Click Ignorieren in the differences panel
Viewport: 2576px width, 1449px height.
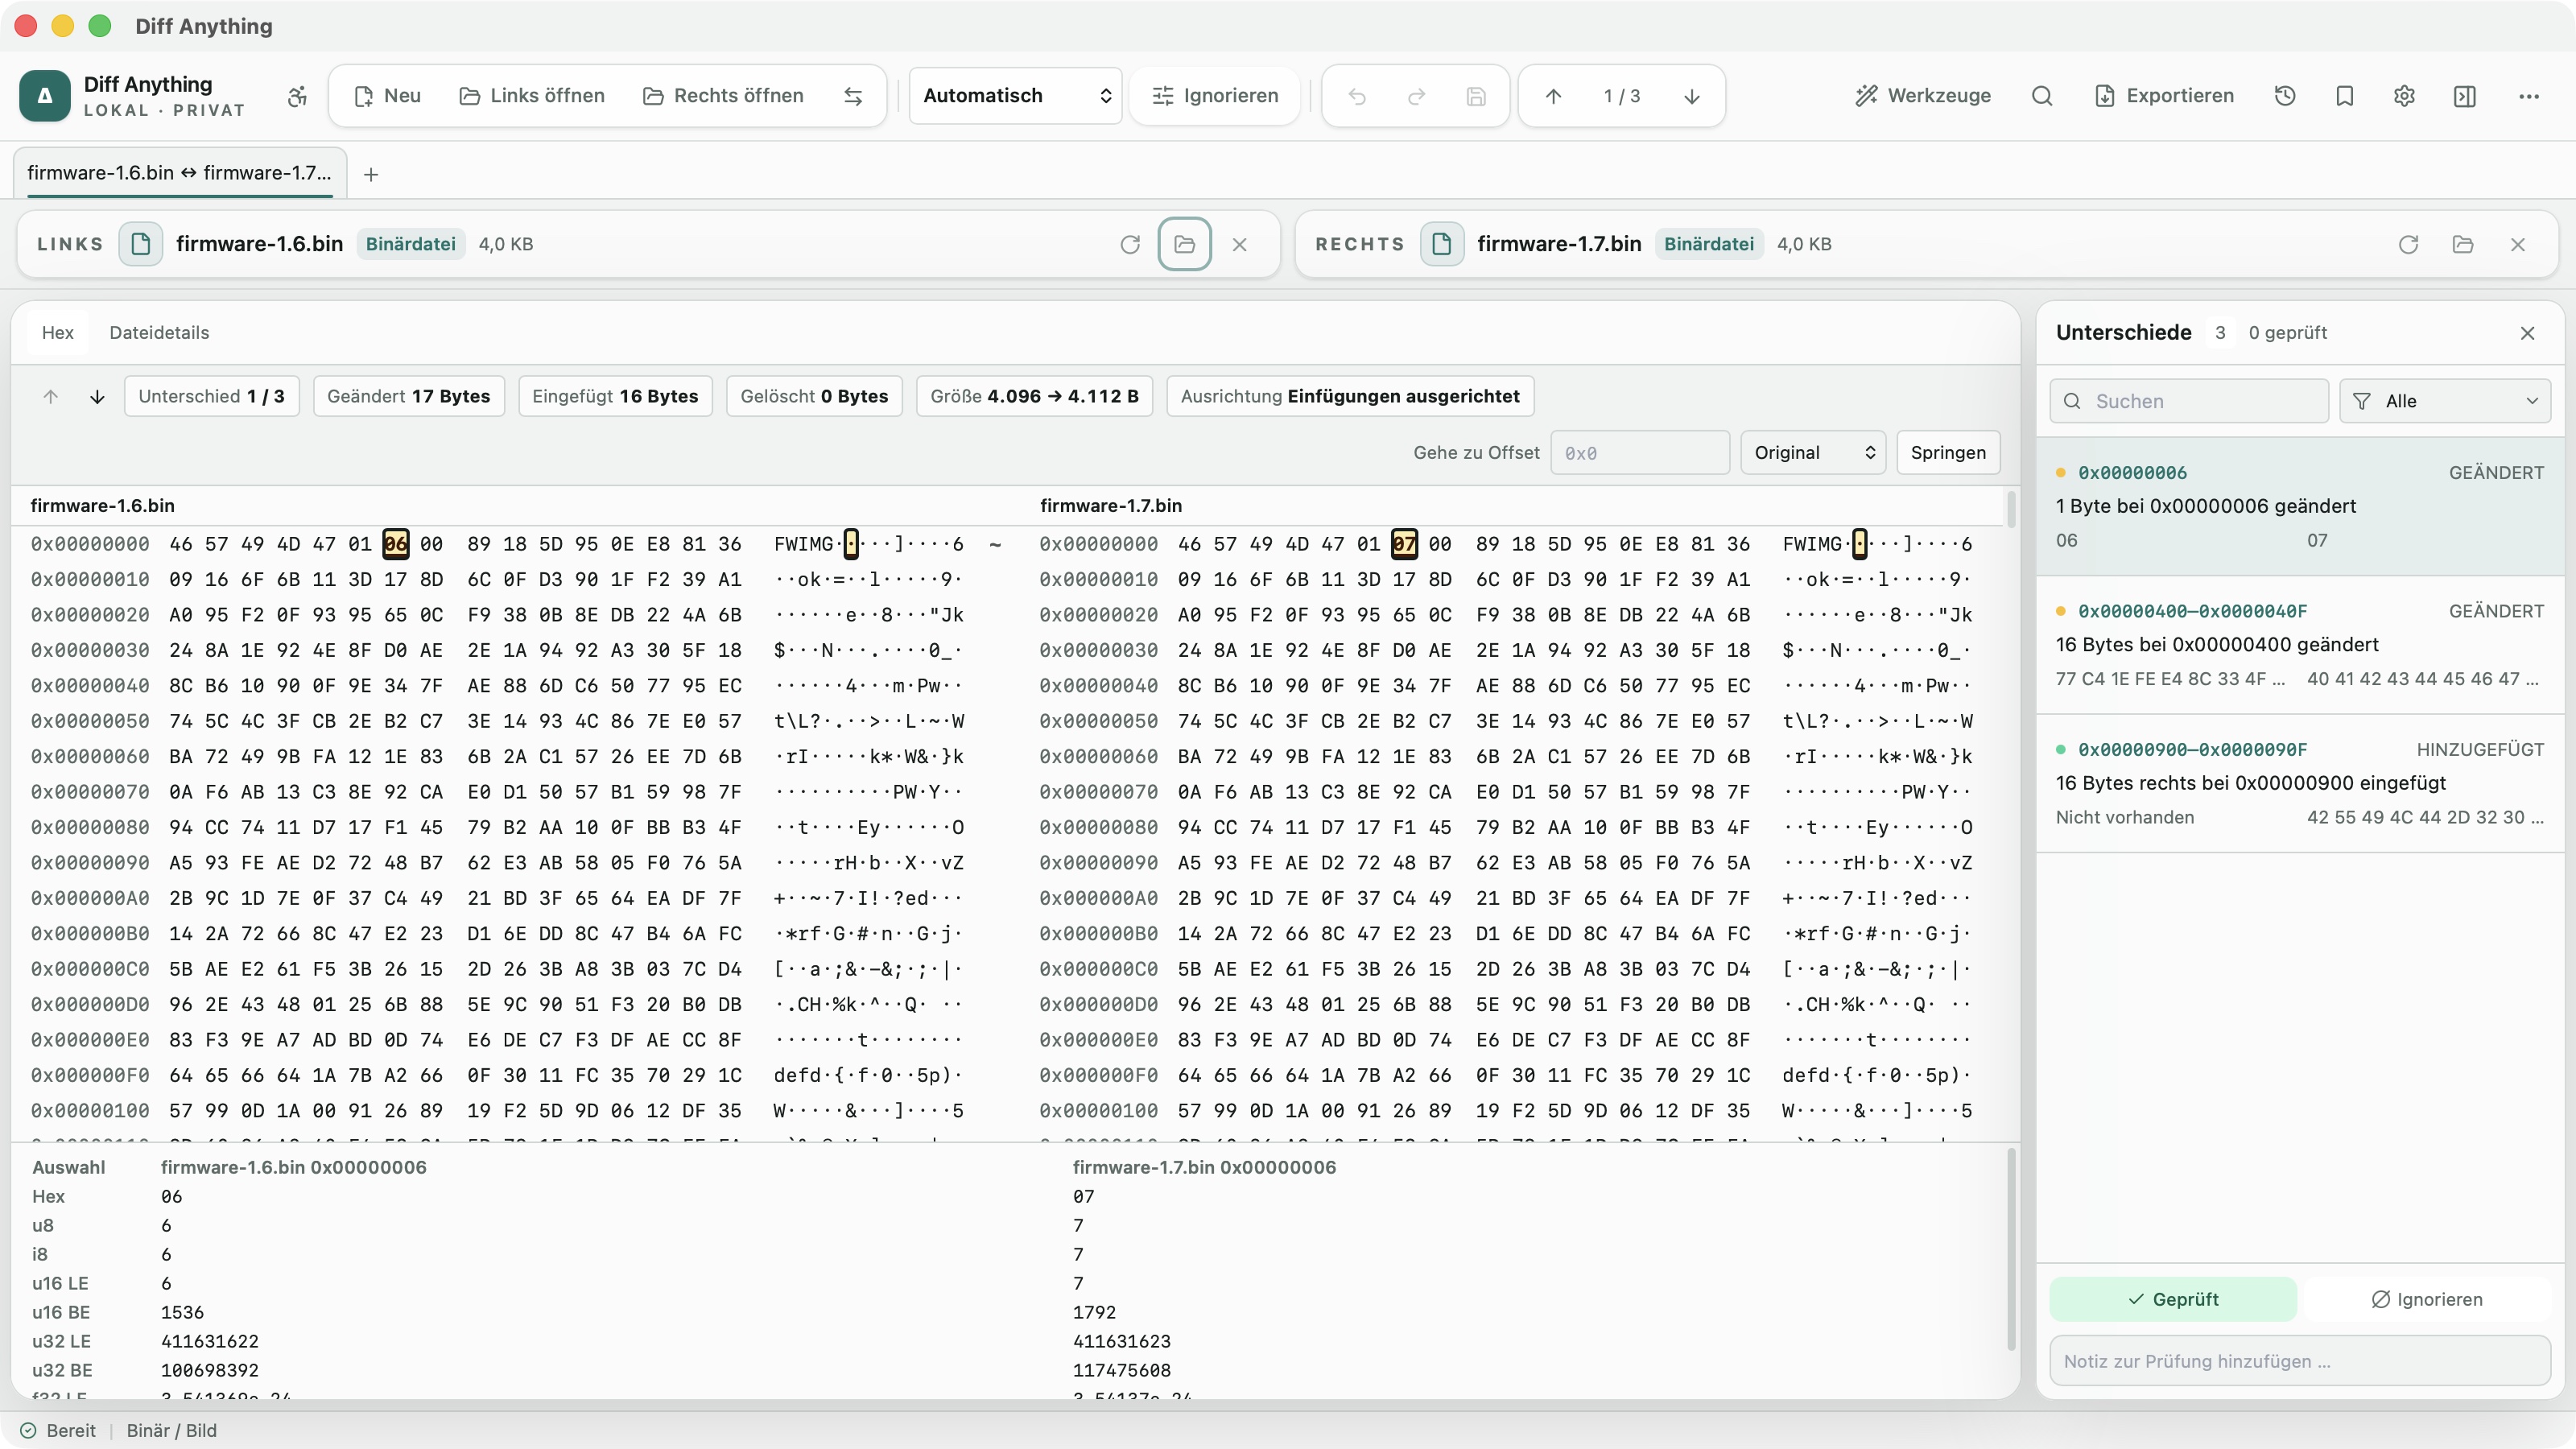[x=2427, y=1299]
